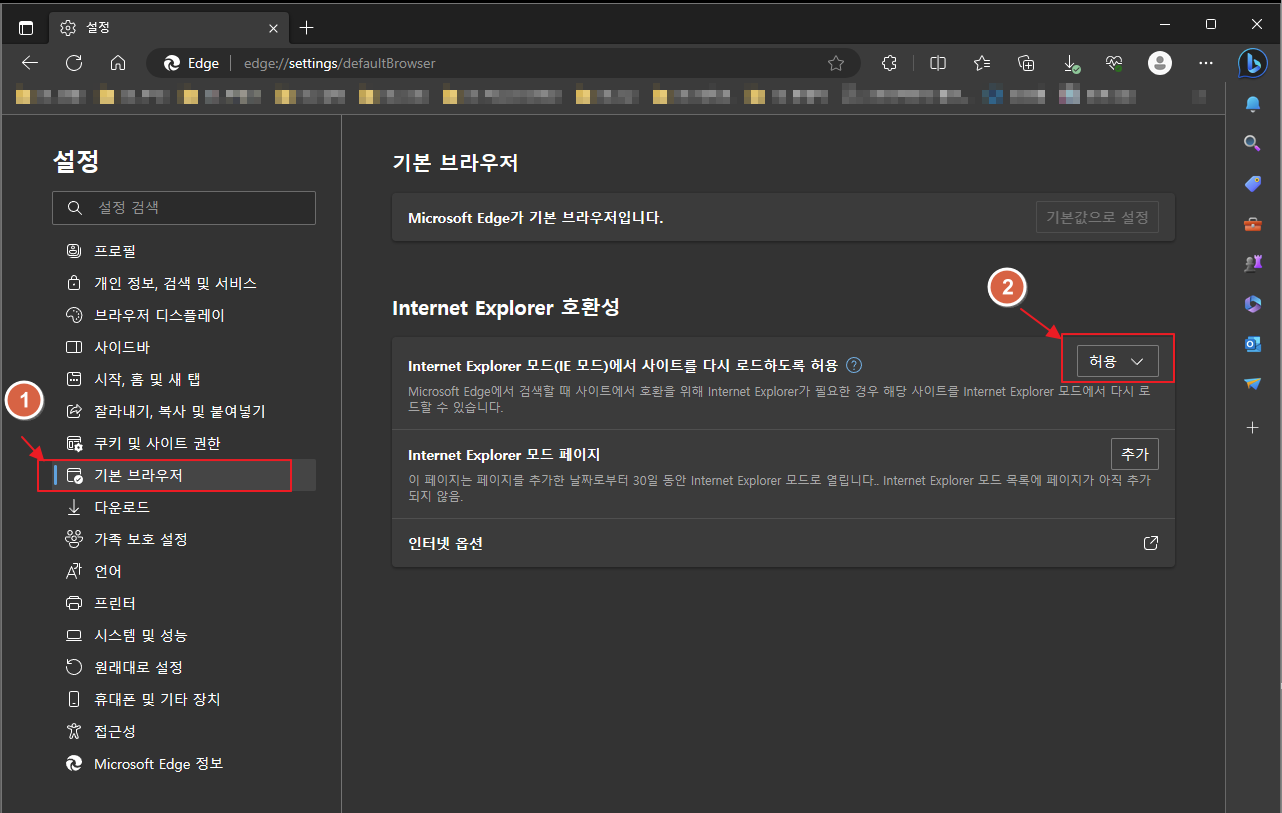This screenshot has height=813, width=1282.
Task: Open the home page
Action: [118, 63]
